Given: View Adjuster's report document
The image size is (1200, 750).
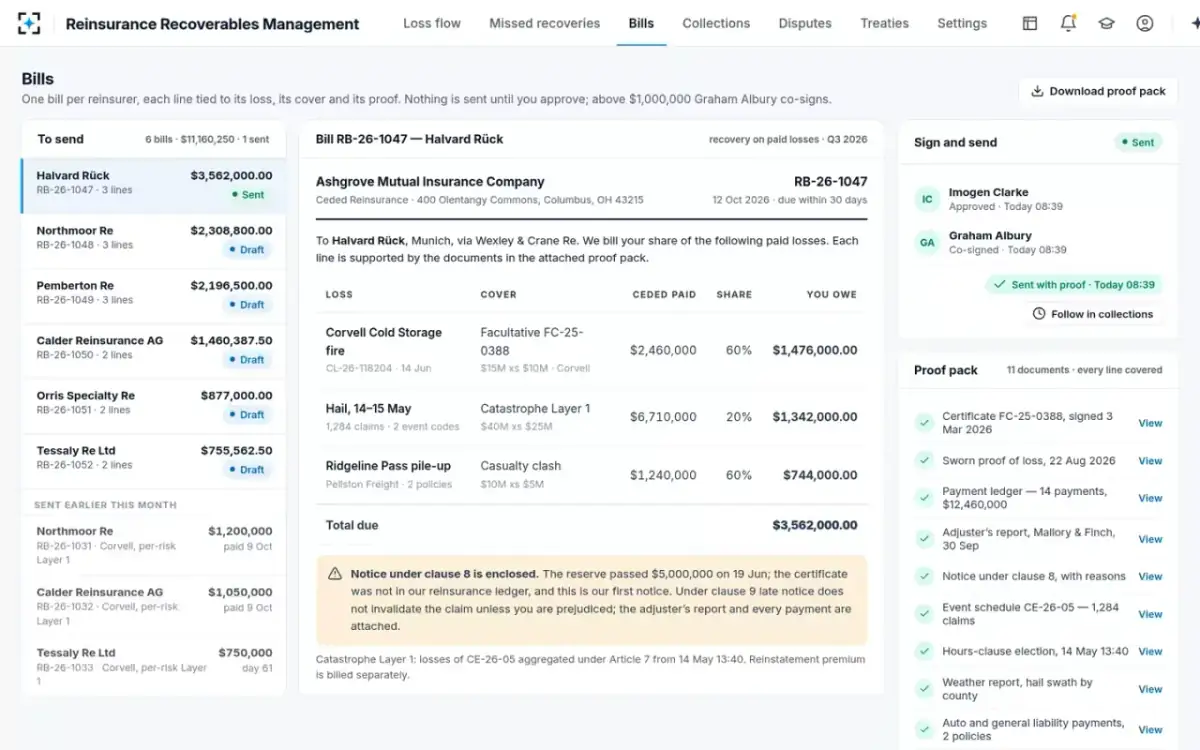Looking at the screenshot, I should pyautogui.click(x=1150, y=539).
